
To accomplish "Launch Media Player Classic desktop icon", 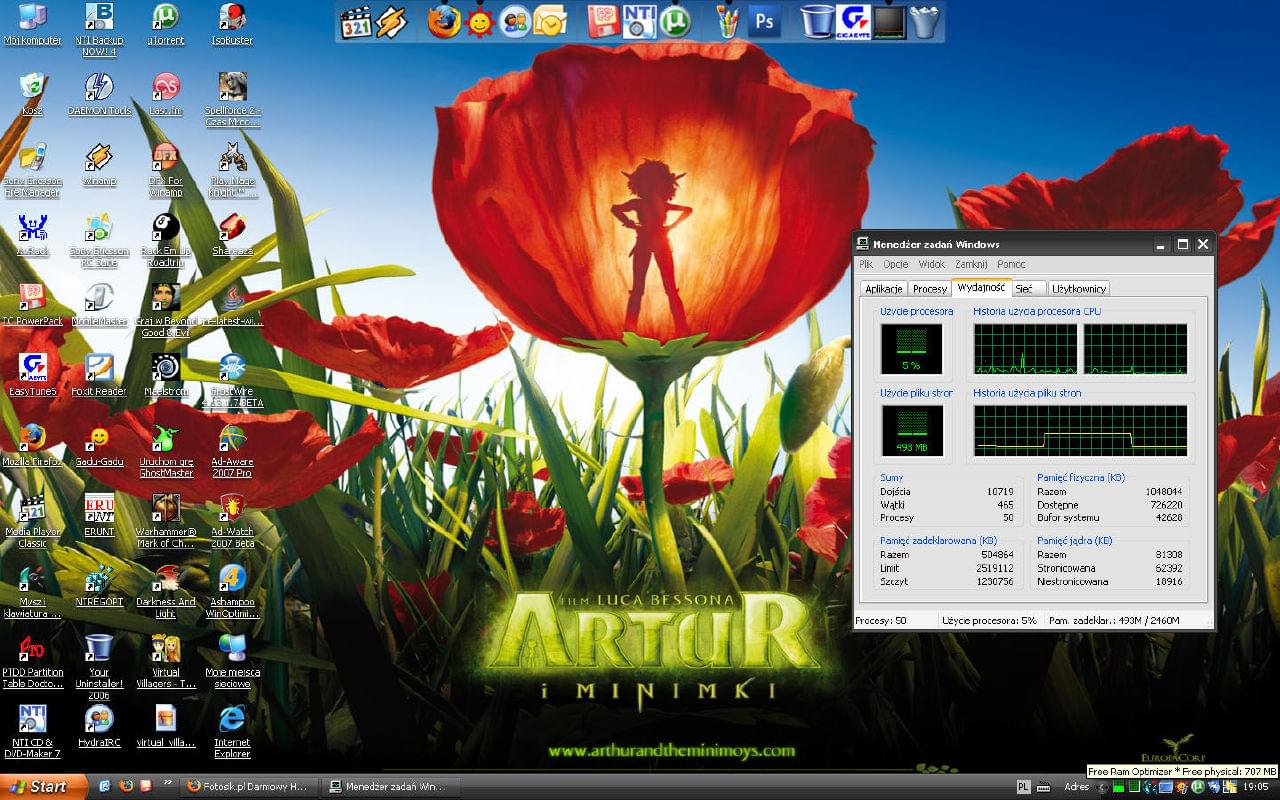I will 32,520.
